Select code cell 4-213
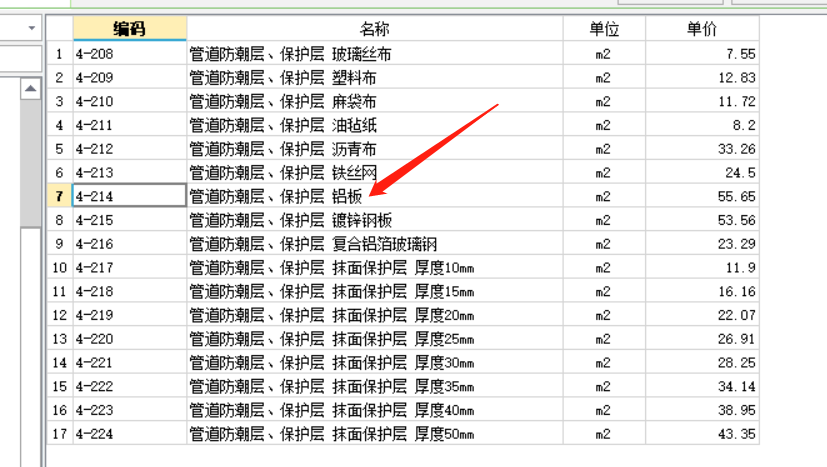 point(130,173)
